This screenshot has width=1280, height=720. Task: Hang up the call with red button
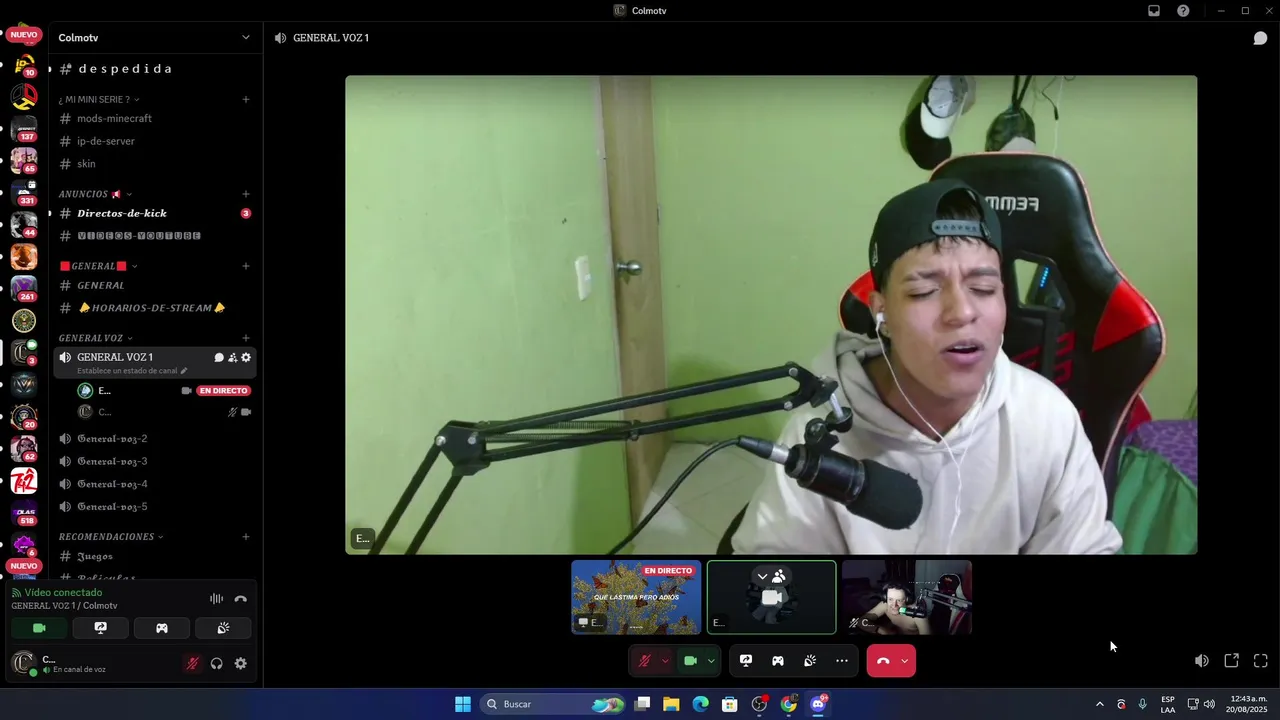883,661
